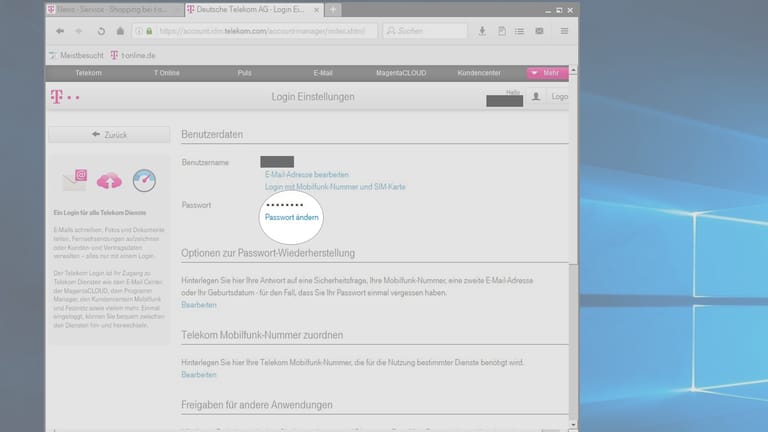Click the site info icon in address bar
Screen dimensions: 768x432
point(139,31)
